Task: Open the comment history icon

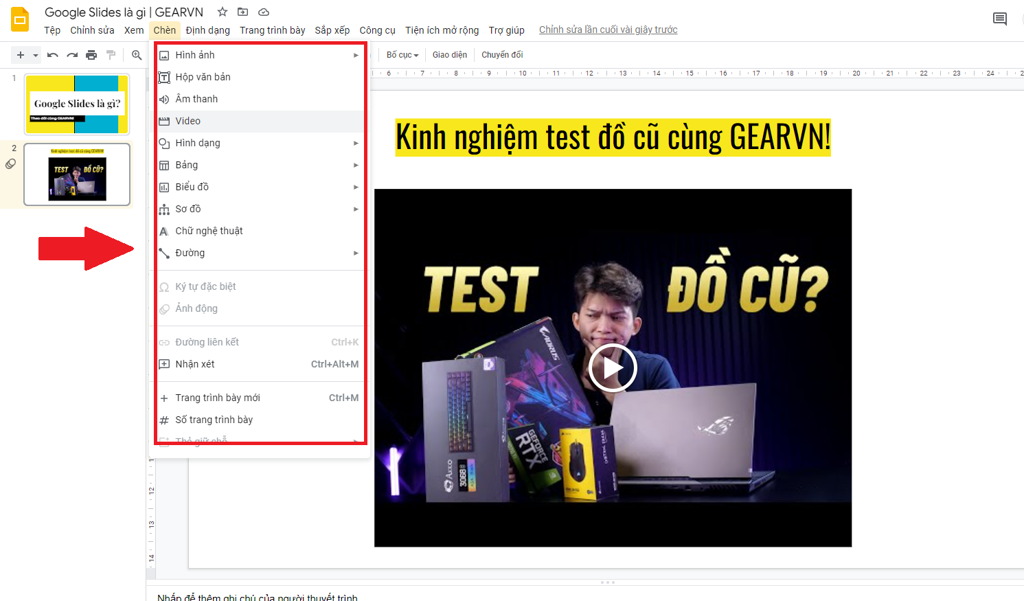Action: click(x=1000, y=19)
